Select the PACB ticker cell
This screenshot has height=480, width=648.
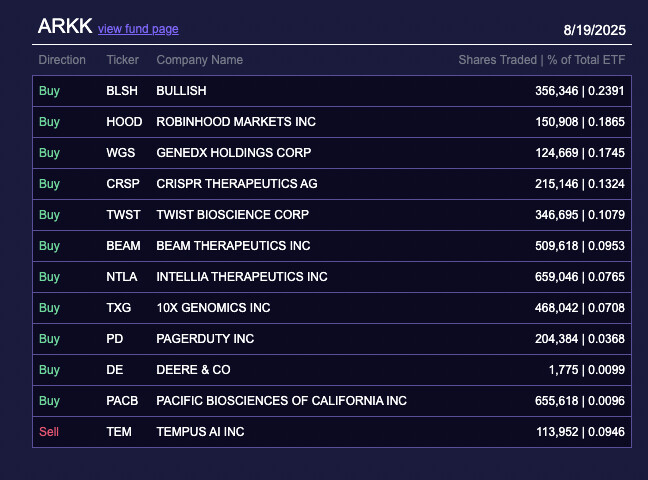point(122,401)
